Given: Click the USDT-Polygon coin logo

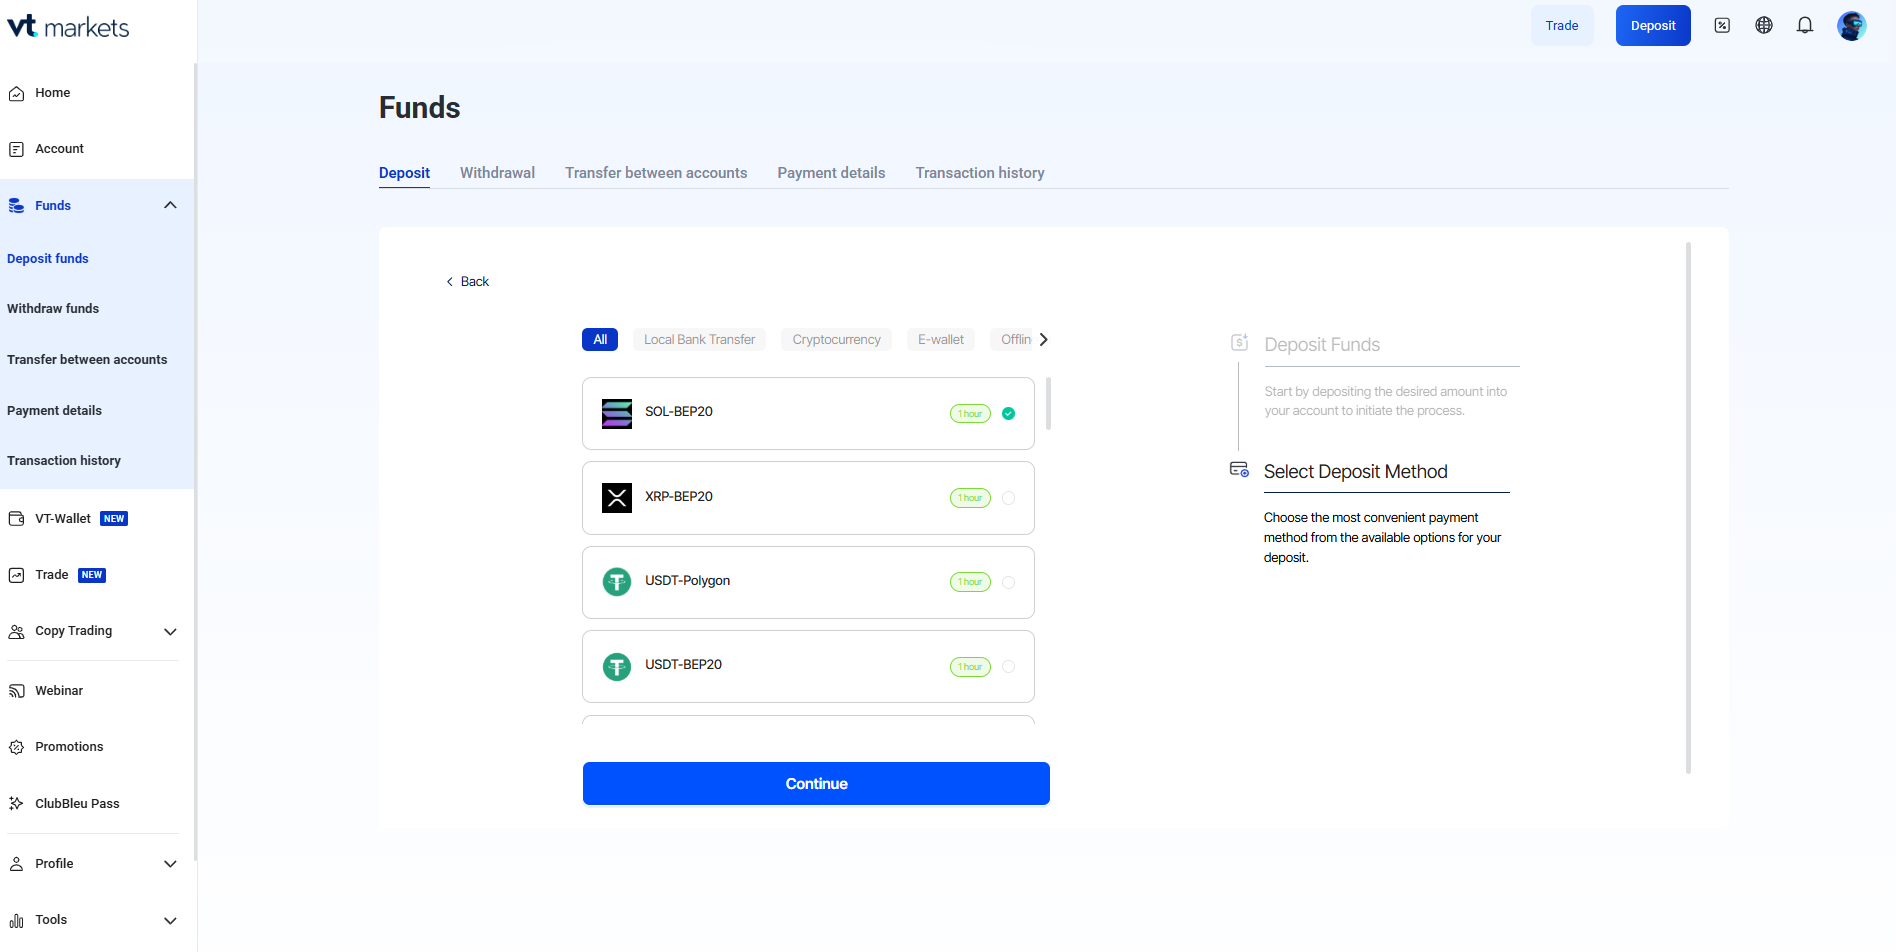Looking at the screenshot, I should point(617,581).
